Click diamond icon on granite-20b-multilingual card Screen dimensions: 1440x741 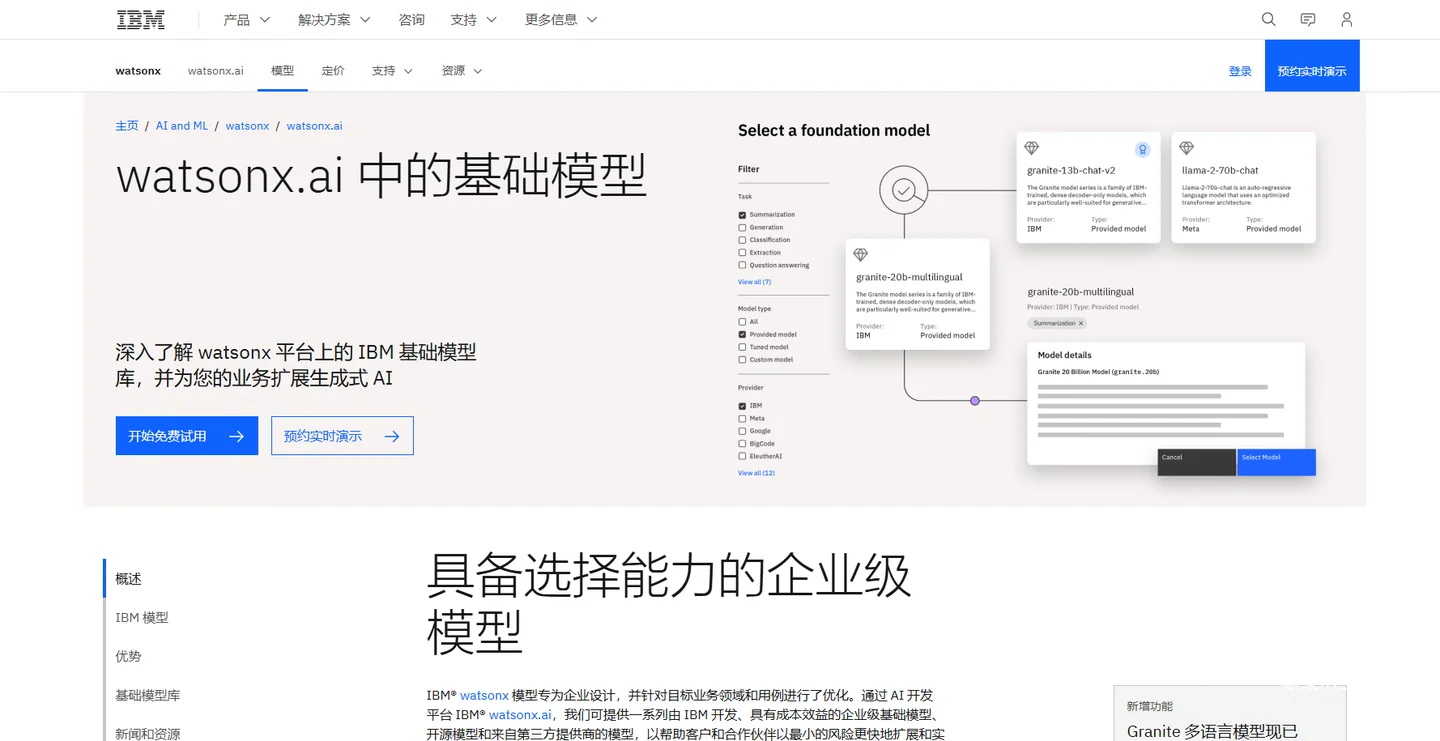[861, 255]
